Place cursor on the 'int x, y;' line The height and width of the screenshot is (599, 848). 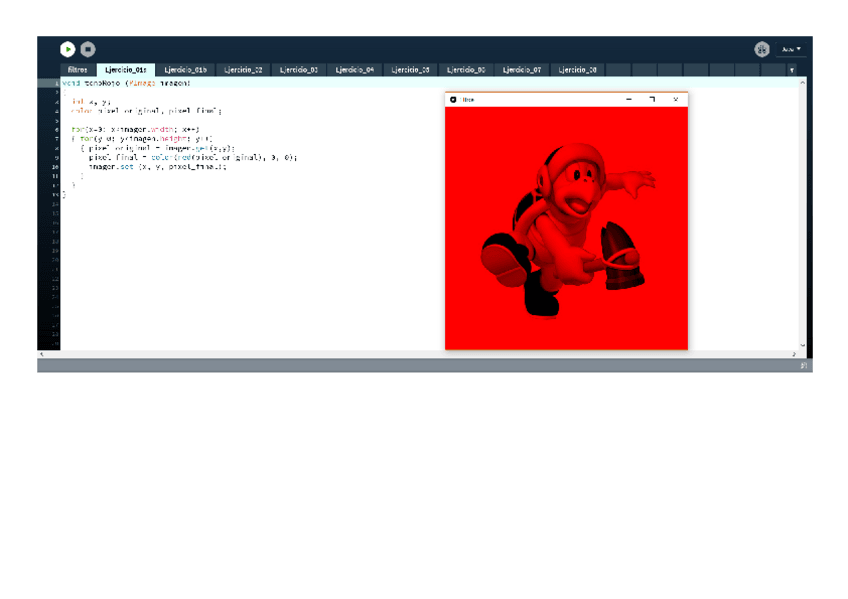click(x=90, y=102)
